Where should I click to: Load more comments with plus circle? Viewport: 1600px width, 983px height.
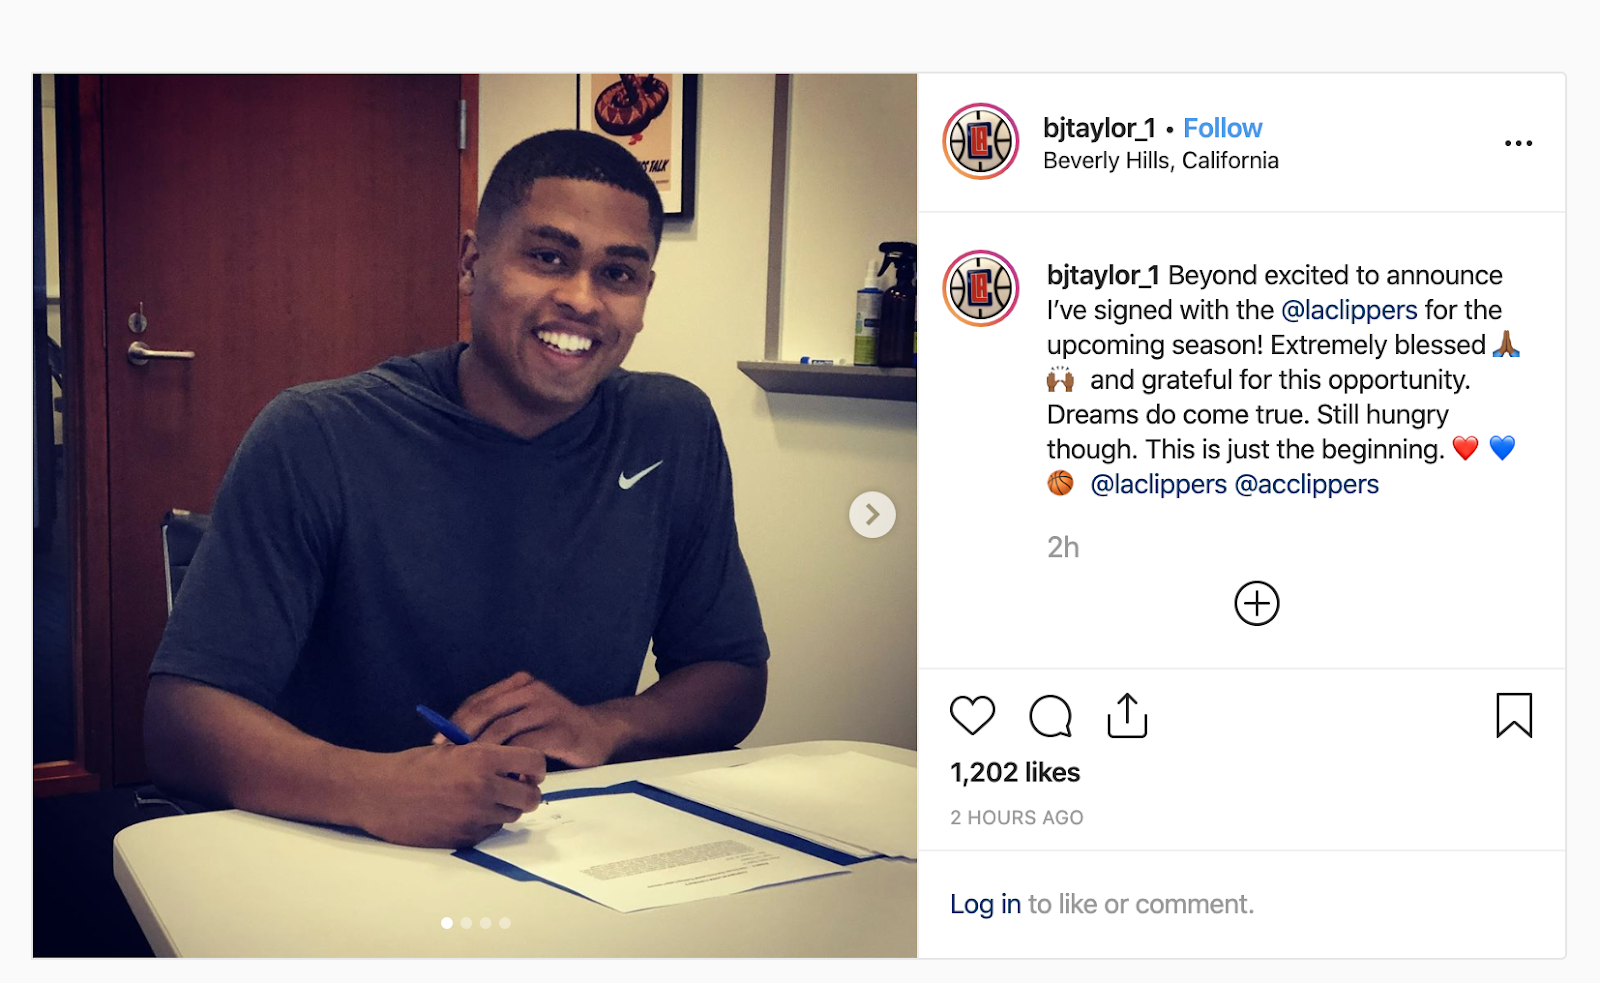click(1257, 603)
